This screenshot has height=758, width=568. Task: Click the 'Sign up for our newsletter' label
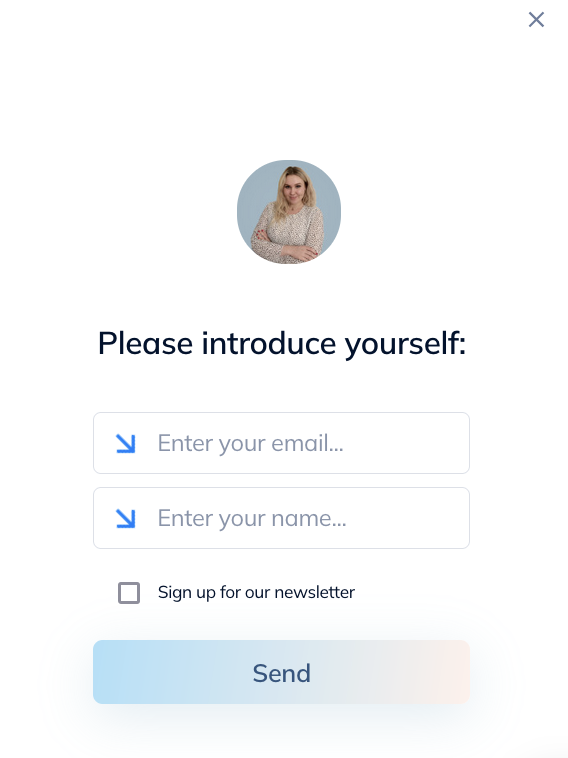[x=256, y=592]
